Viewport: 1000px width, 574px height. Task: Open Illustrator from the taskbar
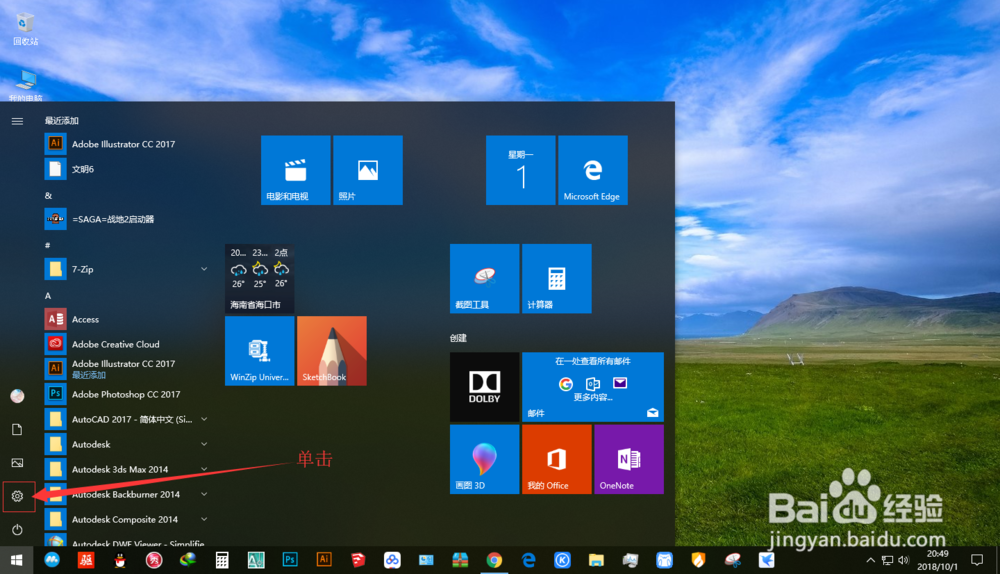324,560
